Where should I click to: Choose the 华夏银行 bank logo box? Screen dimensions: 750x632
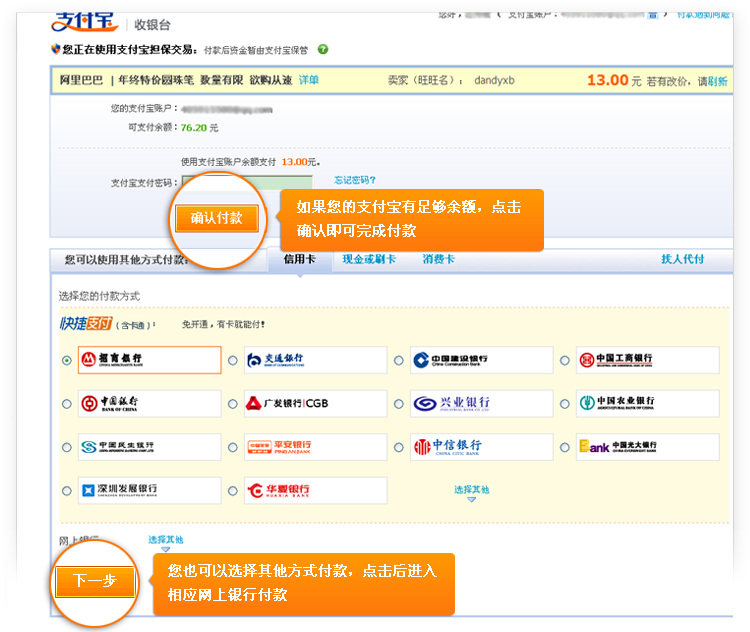316,490
